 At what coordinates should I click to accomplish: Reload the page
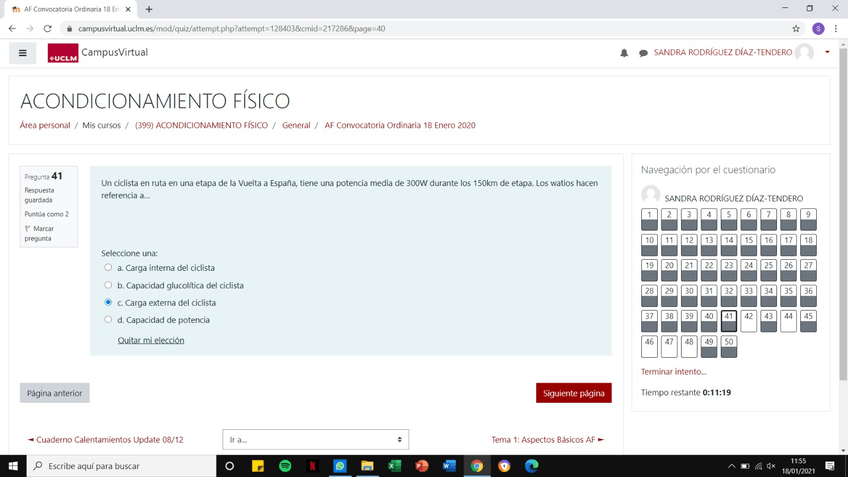48,29
